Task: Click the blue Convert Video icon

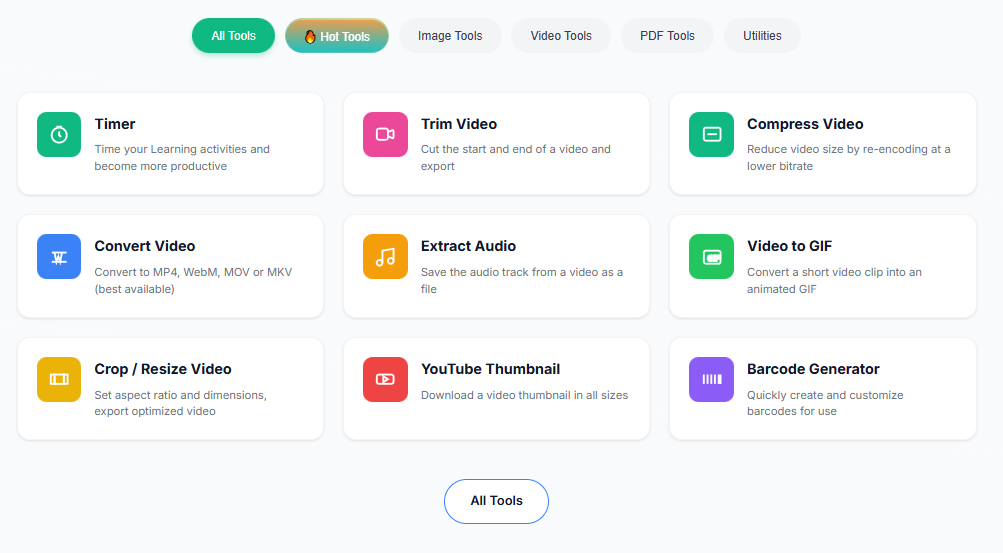Action: coord(59,257)
